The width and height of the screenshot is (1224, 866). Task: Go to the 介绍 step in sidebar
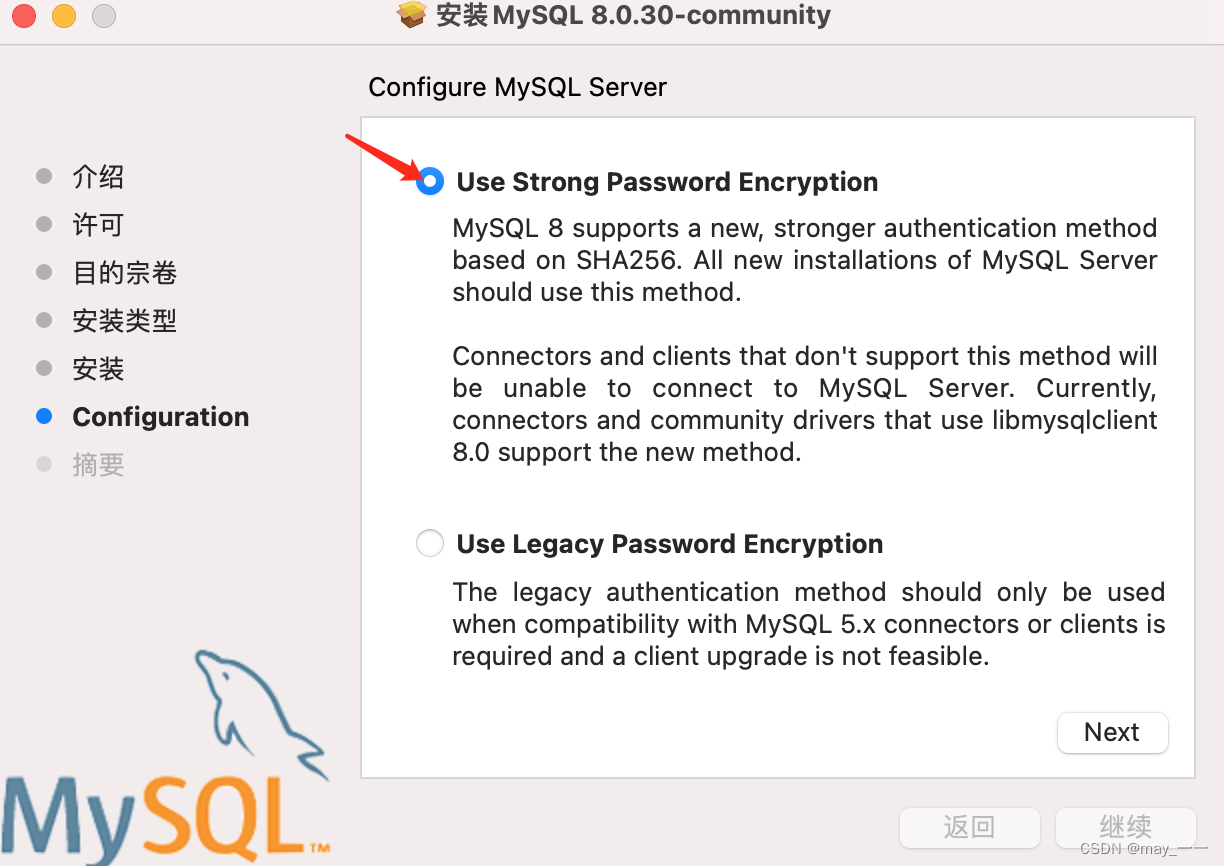98,177
